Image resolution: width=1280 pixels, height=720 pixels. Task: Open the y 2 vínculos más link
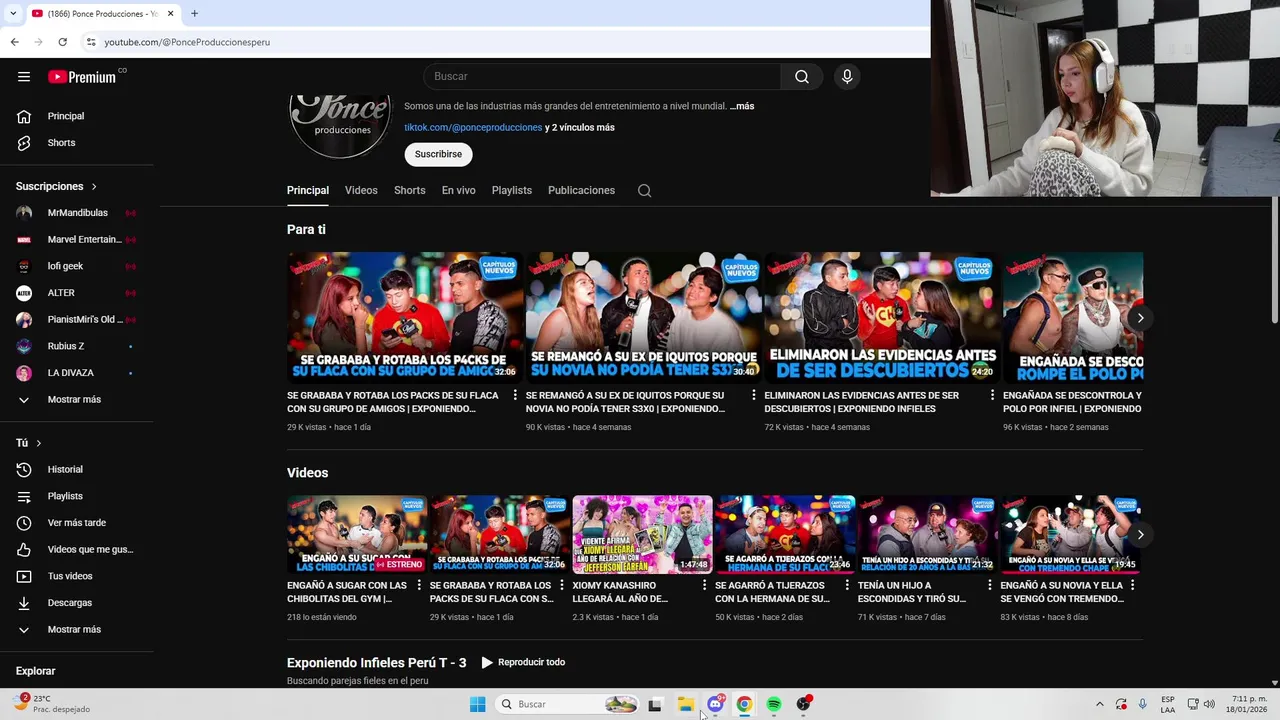coord(580,128)
